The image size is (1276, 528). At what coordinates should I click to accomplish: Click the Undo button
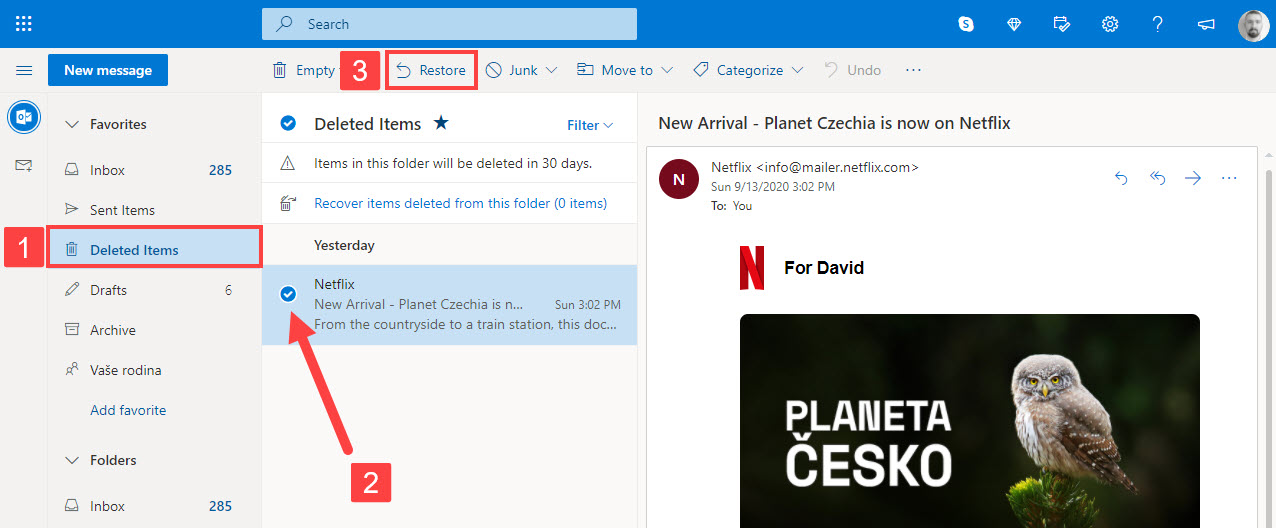pyautogui.click(x=853, y=70)
